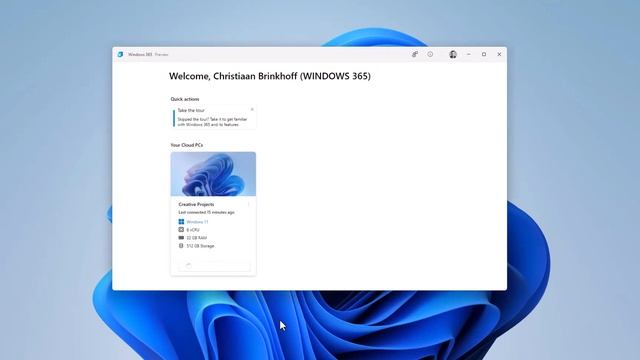Screen dimensions: 640x360
Task: Click the Creative Projects card title
Action: point(196,204)
